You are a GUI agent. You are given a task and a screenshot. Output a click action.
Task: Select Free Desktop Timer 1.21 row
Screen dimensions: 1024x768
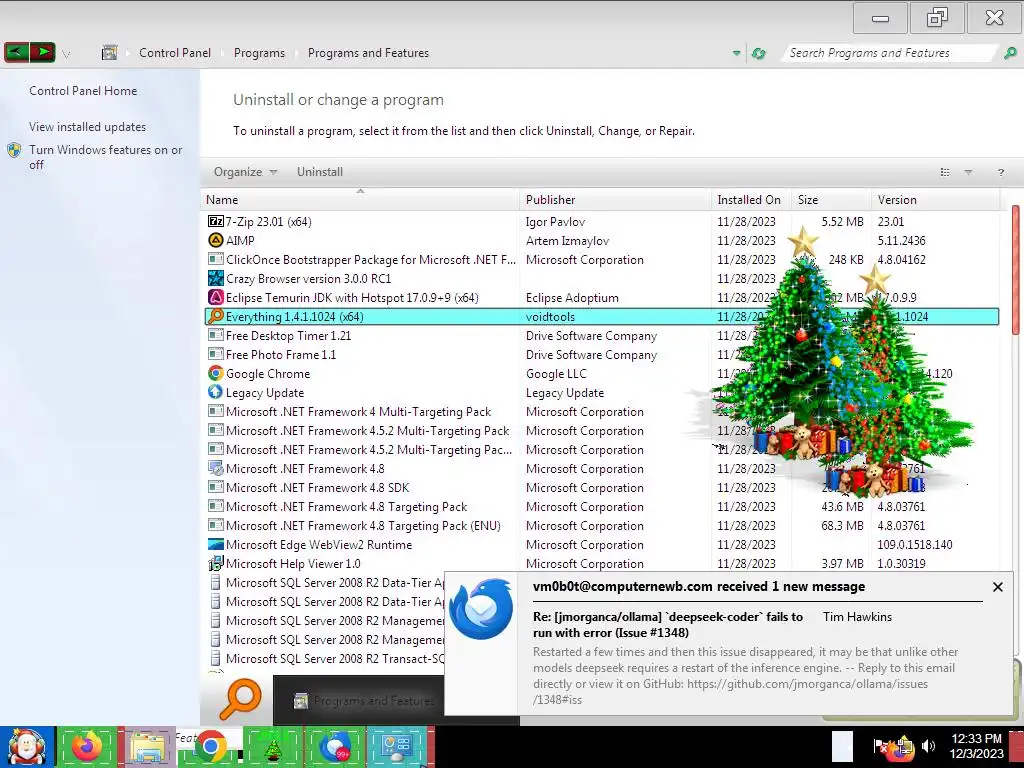click(601, 335)
